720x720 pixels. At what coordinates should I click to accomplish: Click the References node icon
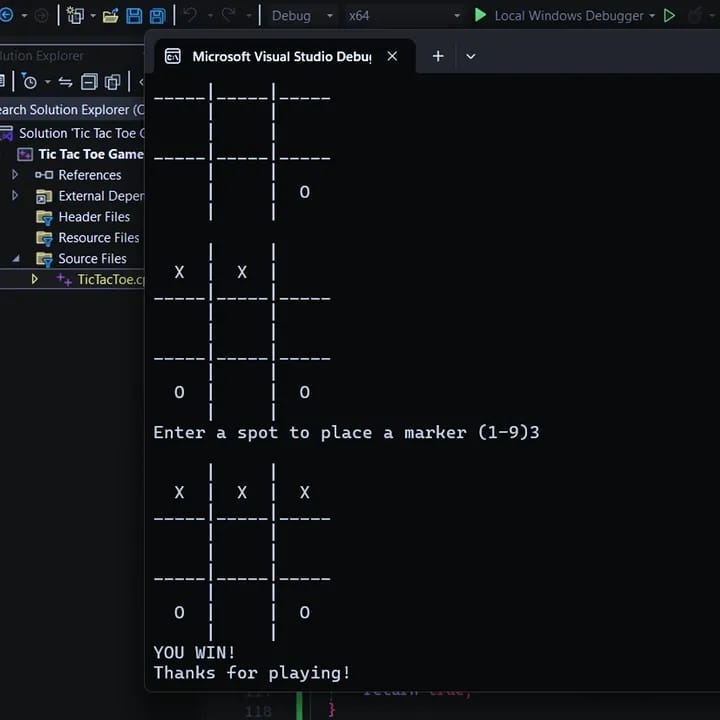click(44, 175)
